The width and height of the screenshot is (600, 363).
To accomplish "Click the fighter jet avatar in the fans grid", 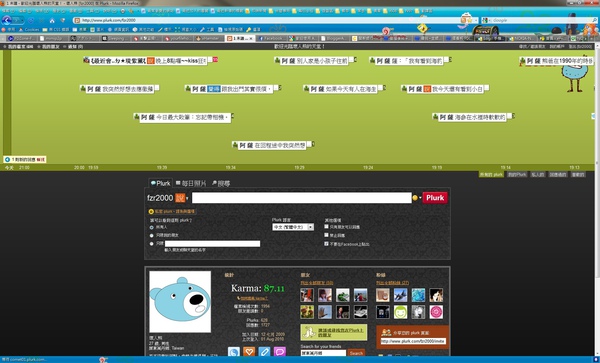I will pos(400,295).
